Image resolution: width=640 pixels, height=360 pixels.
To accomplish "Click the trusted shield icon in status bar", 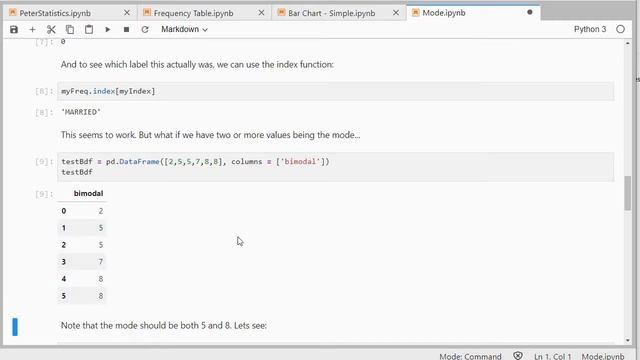I will [x=518, y=356].
